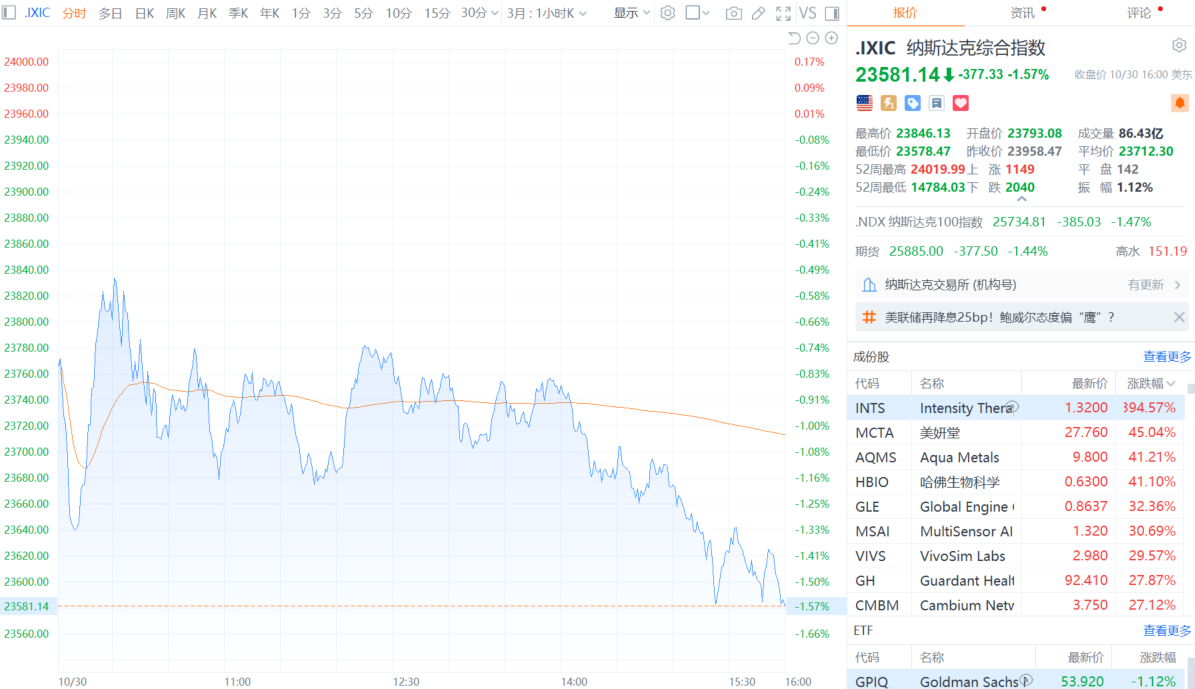Open the VS compare tool

(807, 13)
